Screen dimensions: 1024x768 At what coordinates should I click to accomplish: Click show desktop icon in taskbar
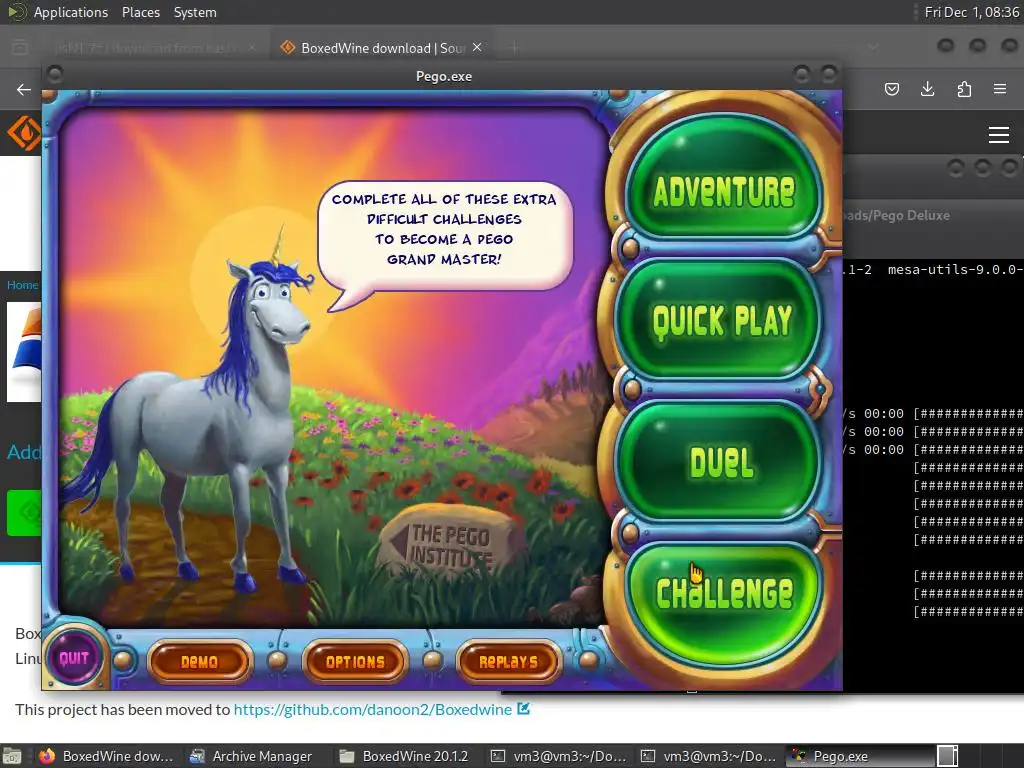tap(12, 756)
